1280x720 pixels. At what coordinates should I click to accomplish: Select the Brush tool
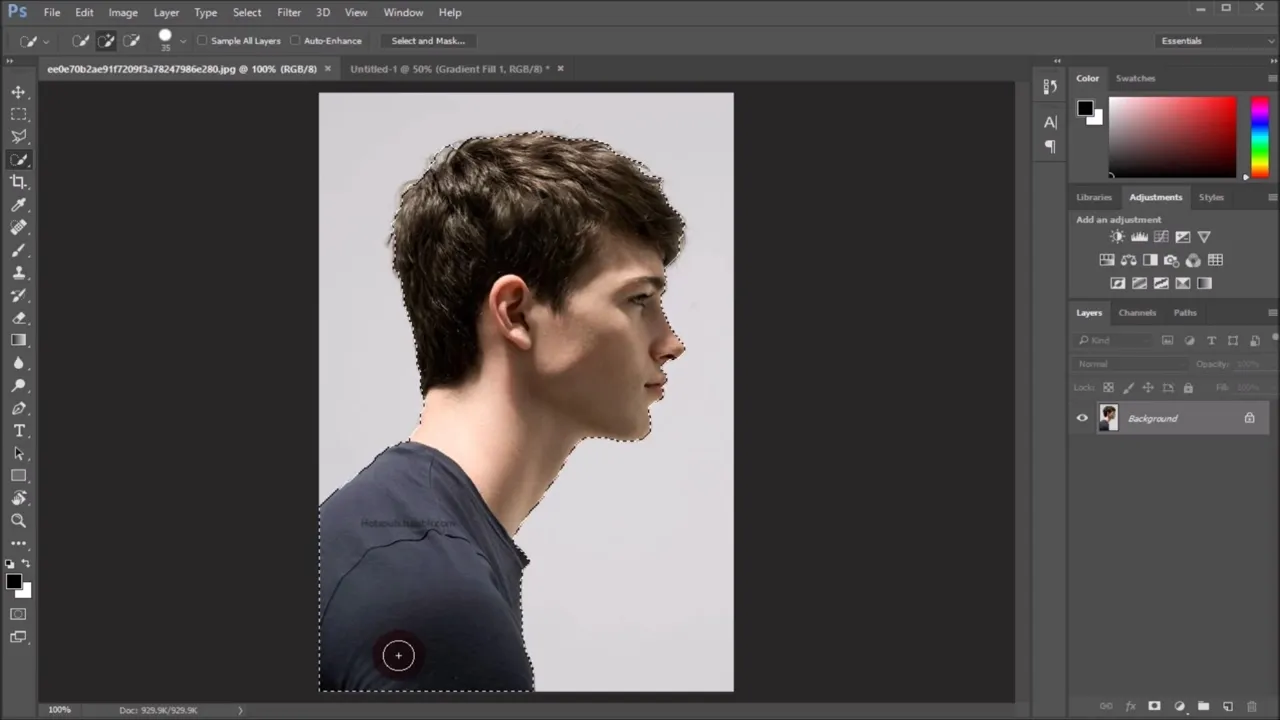click(19, 250)
